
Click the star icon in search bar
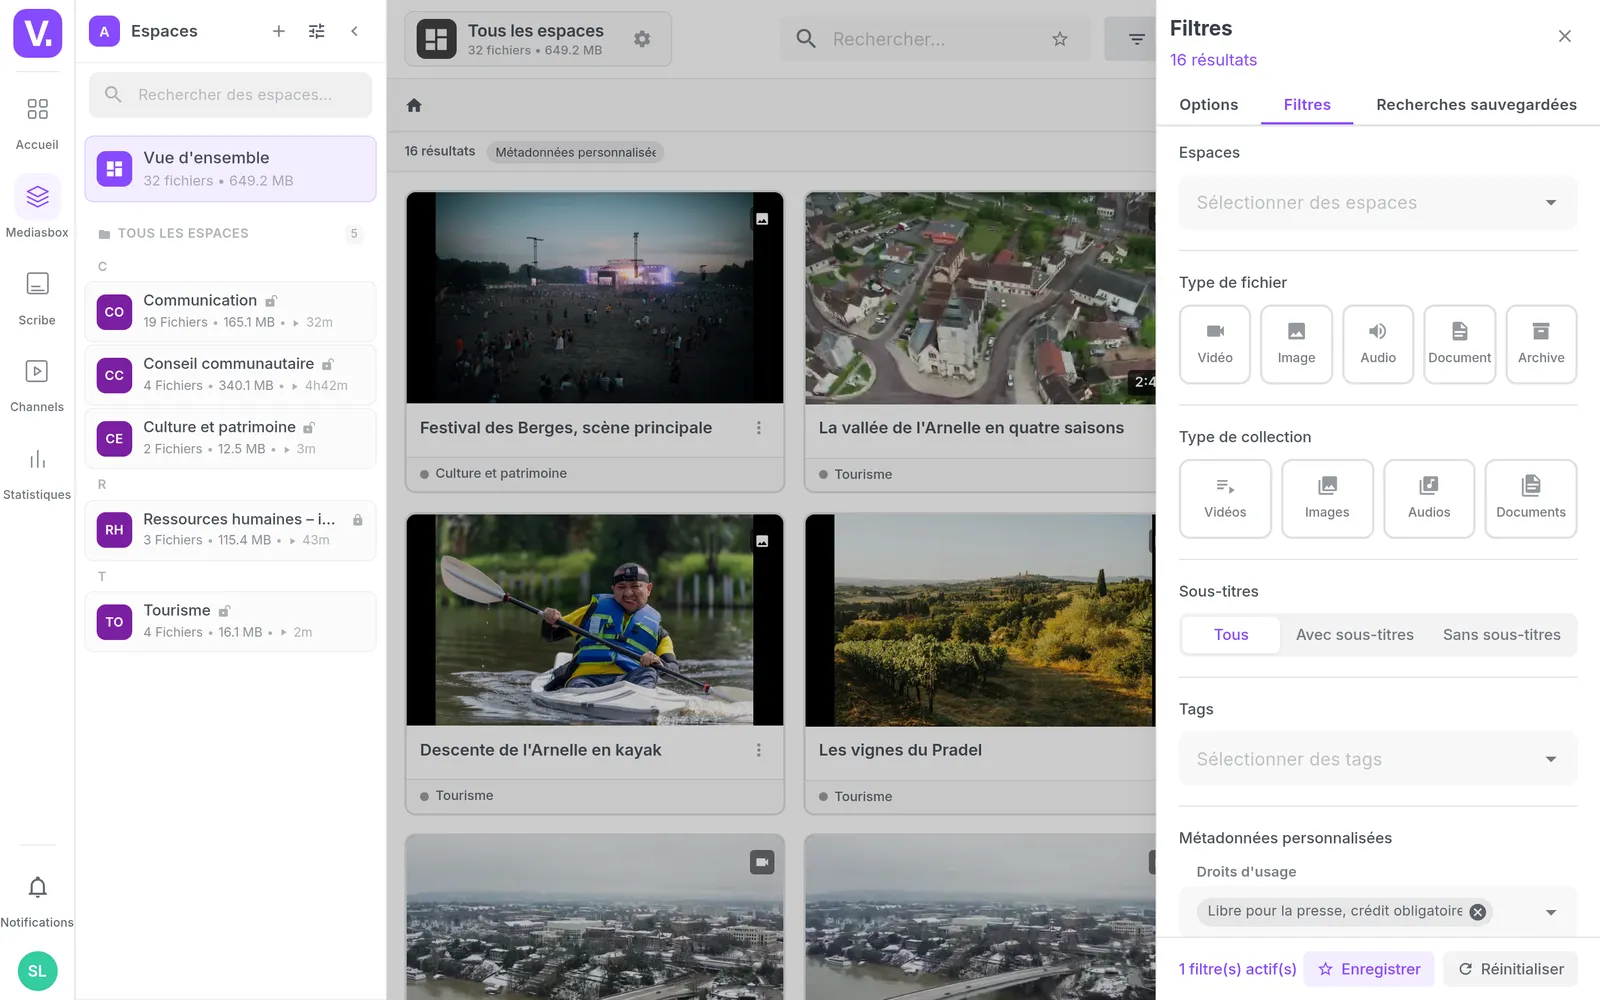[x=1060, y=39]
